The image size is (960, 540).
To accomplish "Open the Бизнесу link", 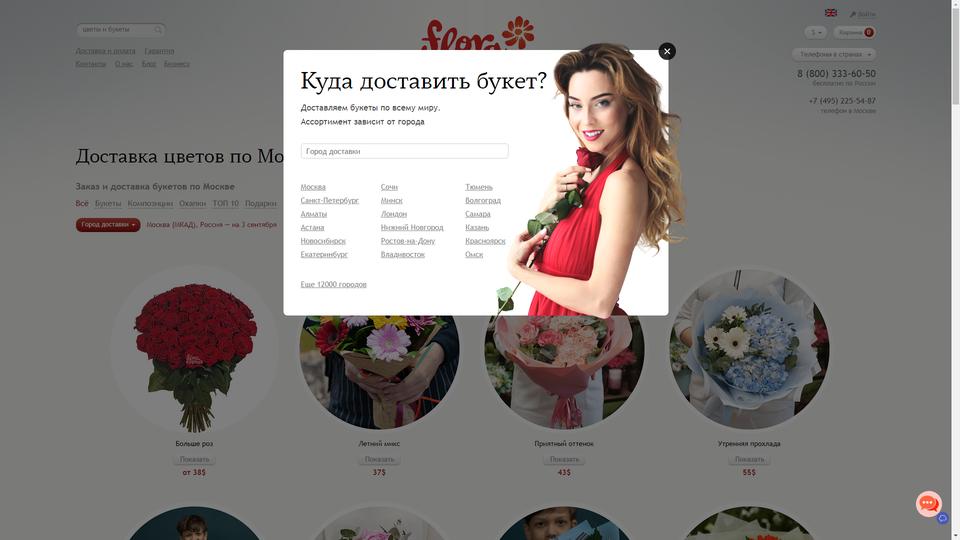I will pos(176,64).
